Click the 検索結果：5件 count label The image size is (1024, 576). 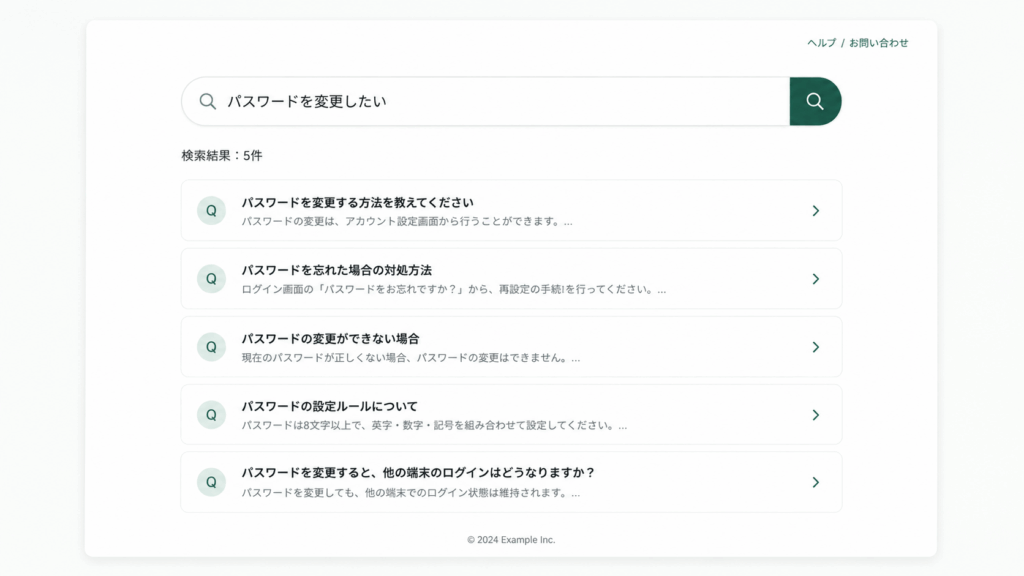(x=222, y=155)
